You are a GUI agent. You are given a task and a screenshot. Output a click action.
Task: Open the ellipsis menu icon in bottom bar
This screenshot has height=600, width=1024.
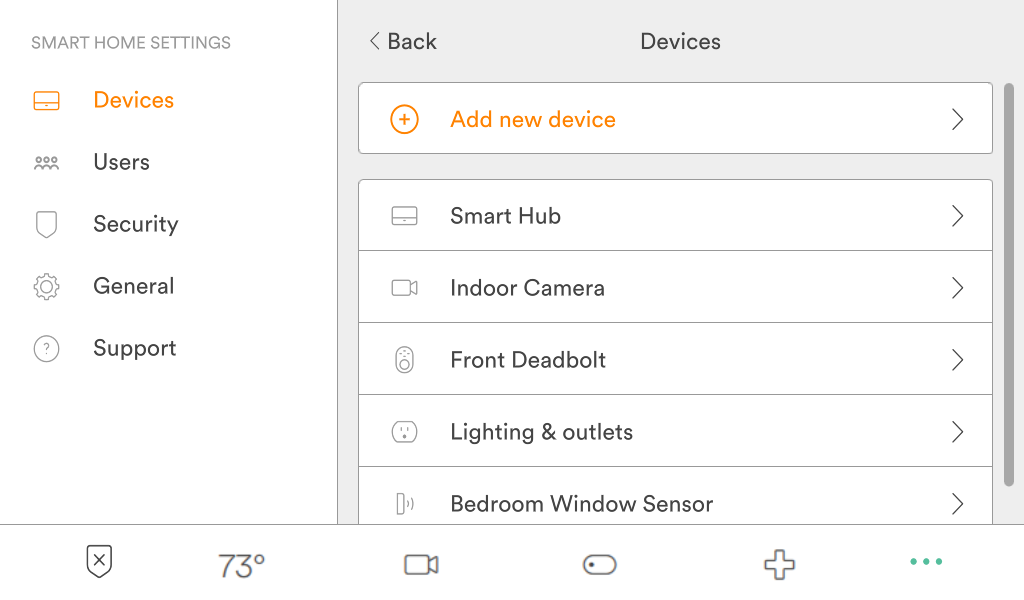click(926, 563)
